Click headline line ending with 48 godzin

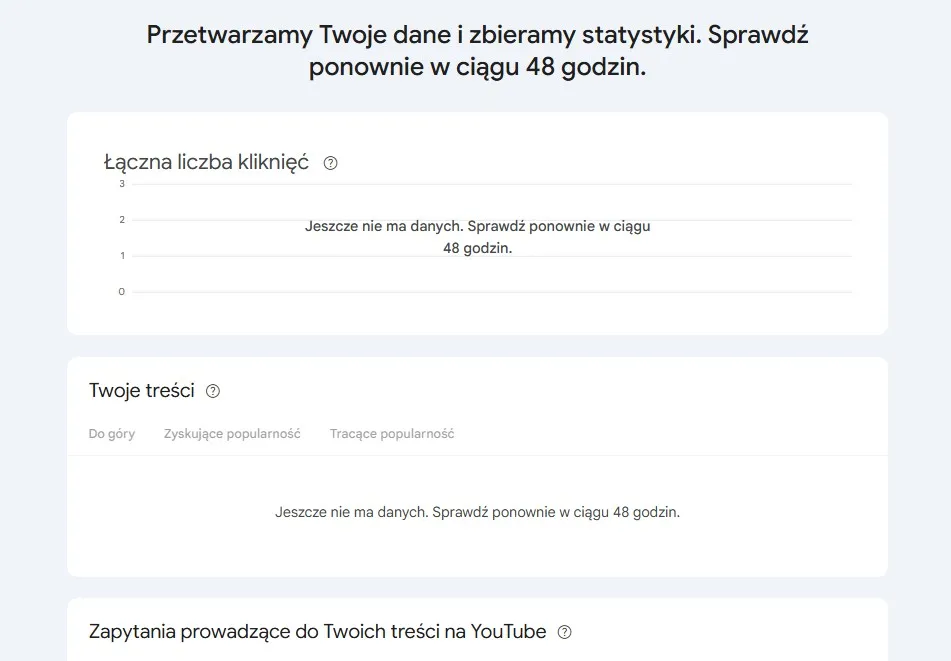point(477,67)
